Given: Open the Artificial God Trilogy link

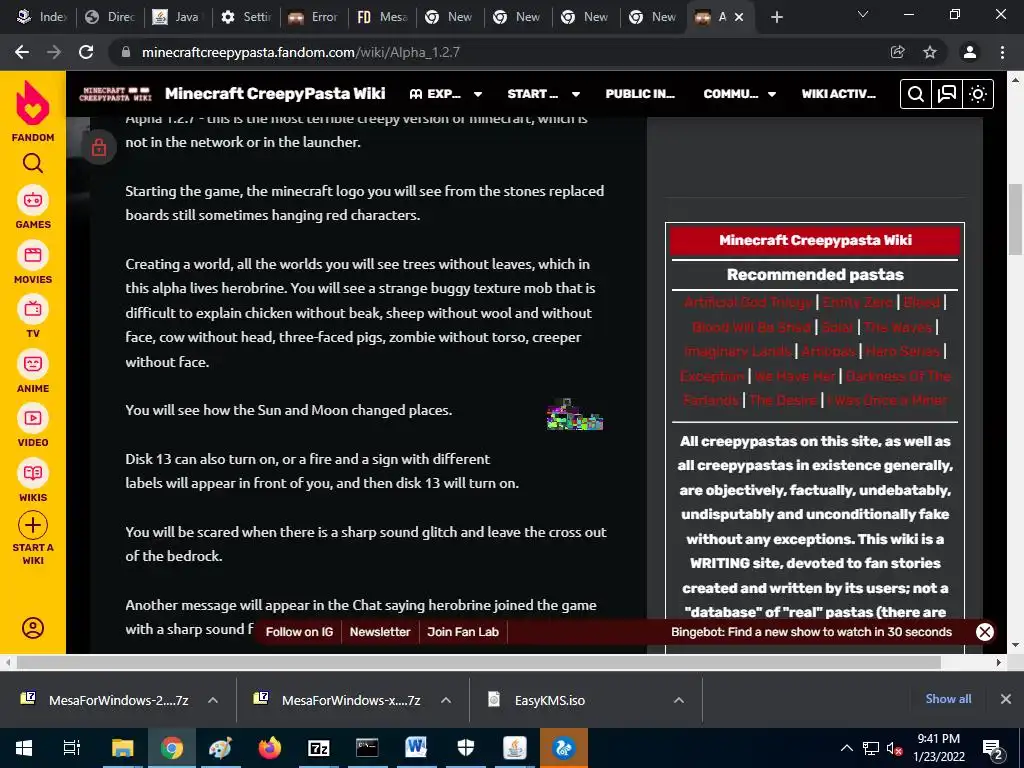Looking at the screenshot, I should [747, 302].
